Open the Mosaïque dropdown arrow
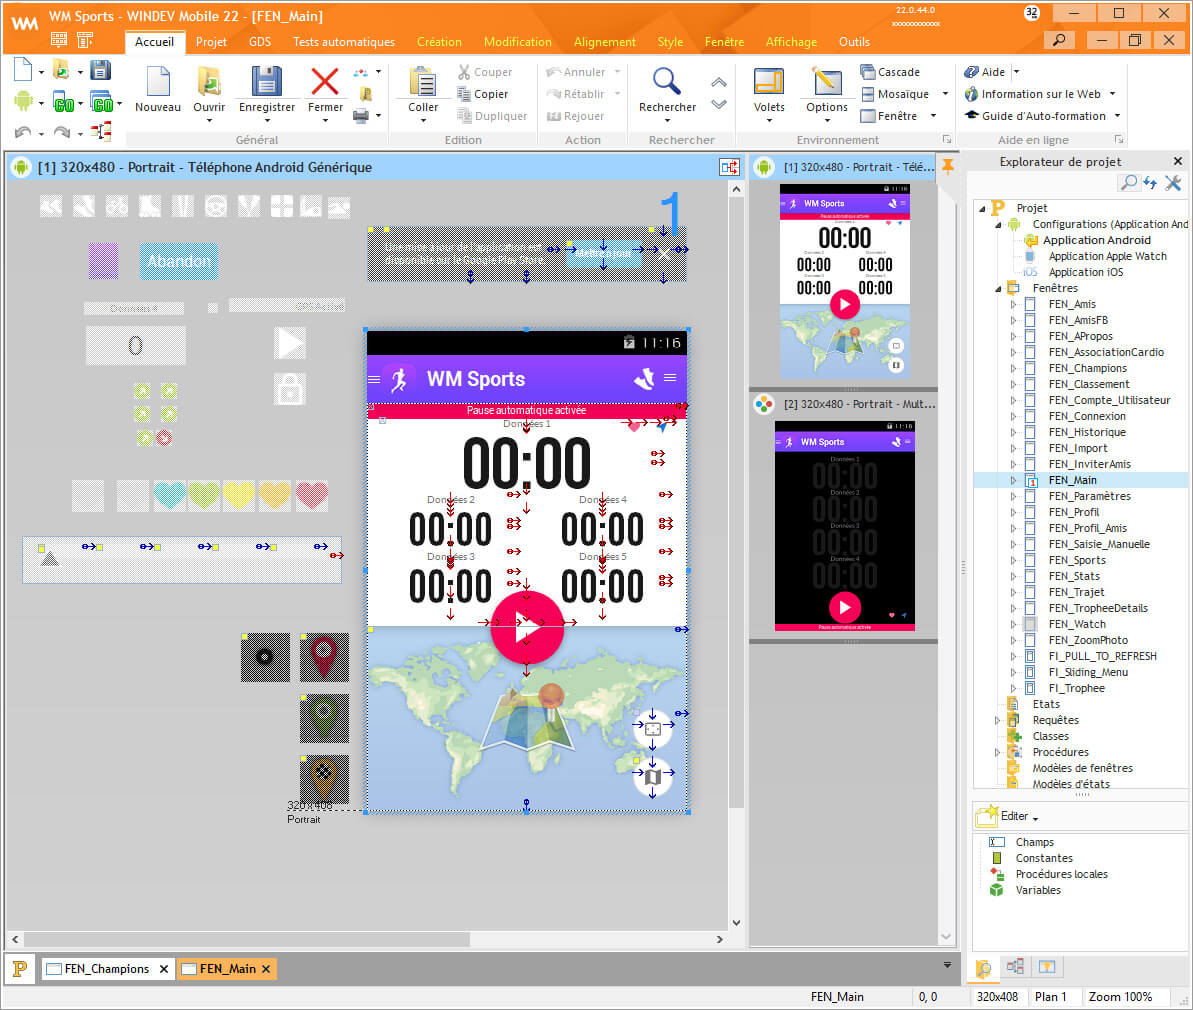 pyautogui.click(x=945, y=94)
